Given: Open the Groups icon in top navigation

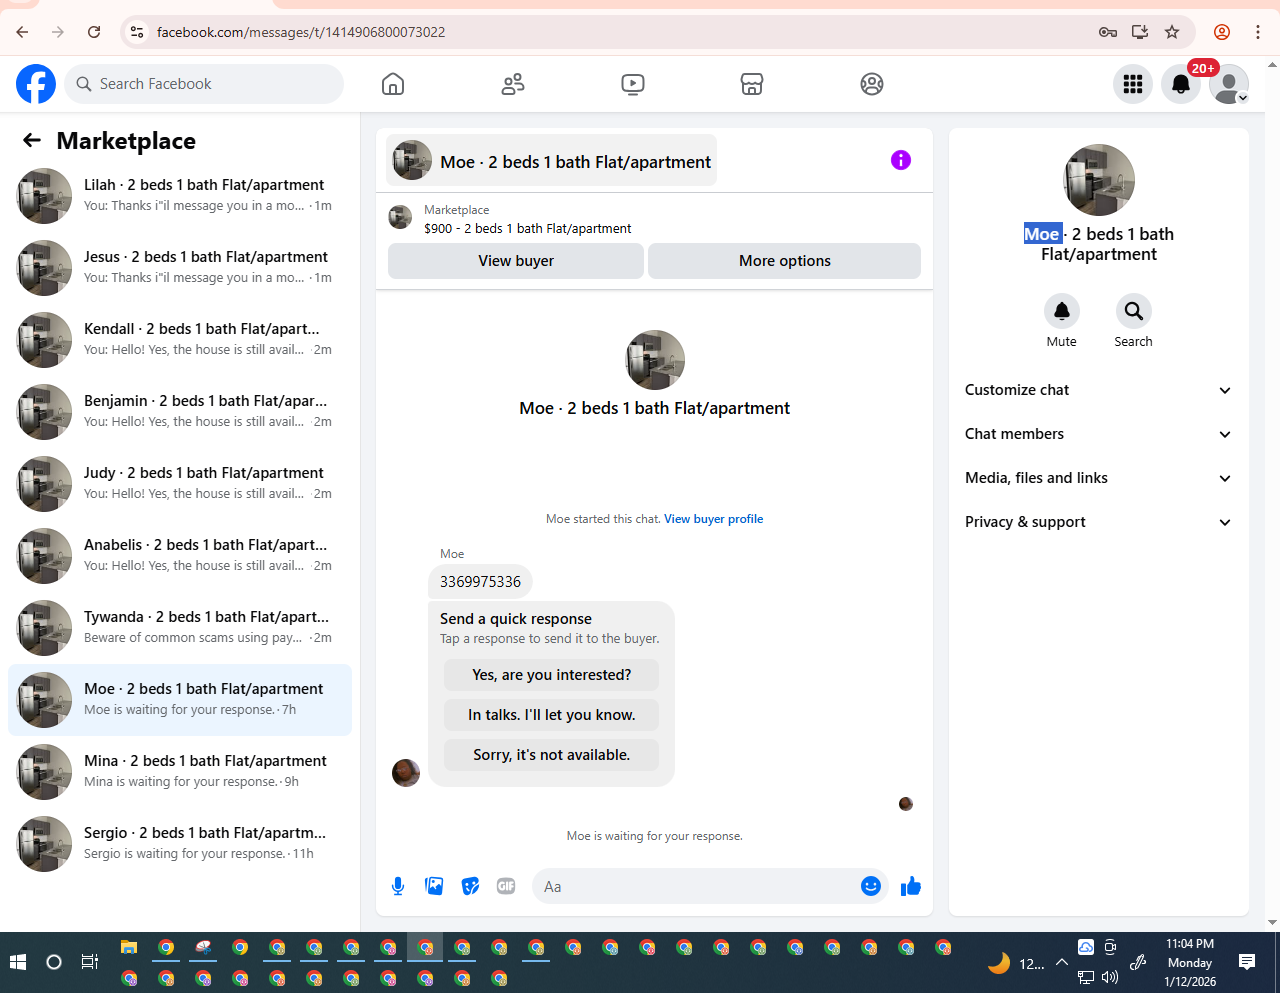Looking at the screenshot, I should (x=872, y=84).
